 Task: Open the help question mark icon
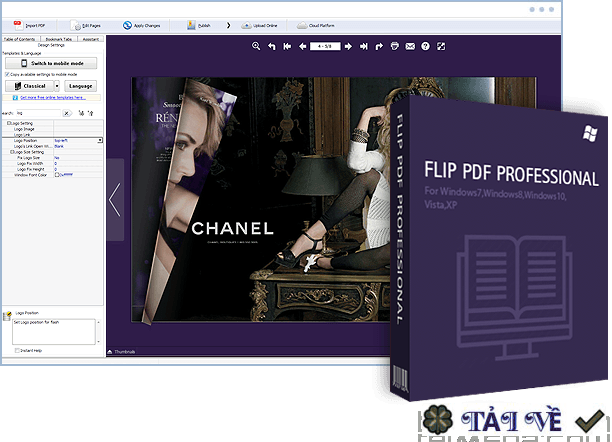(x=425, y=46)
